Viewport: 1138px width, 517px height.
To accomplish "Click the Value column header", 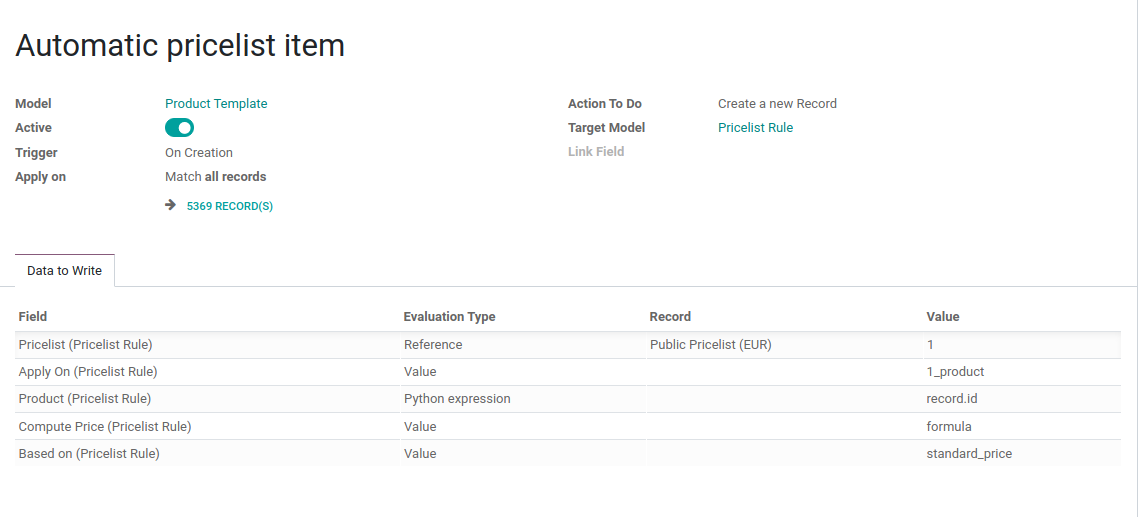I will pos(943,317).
